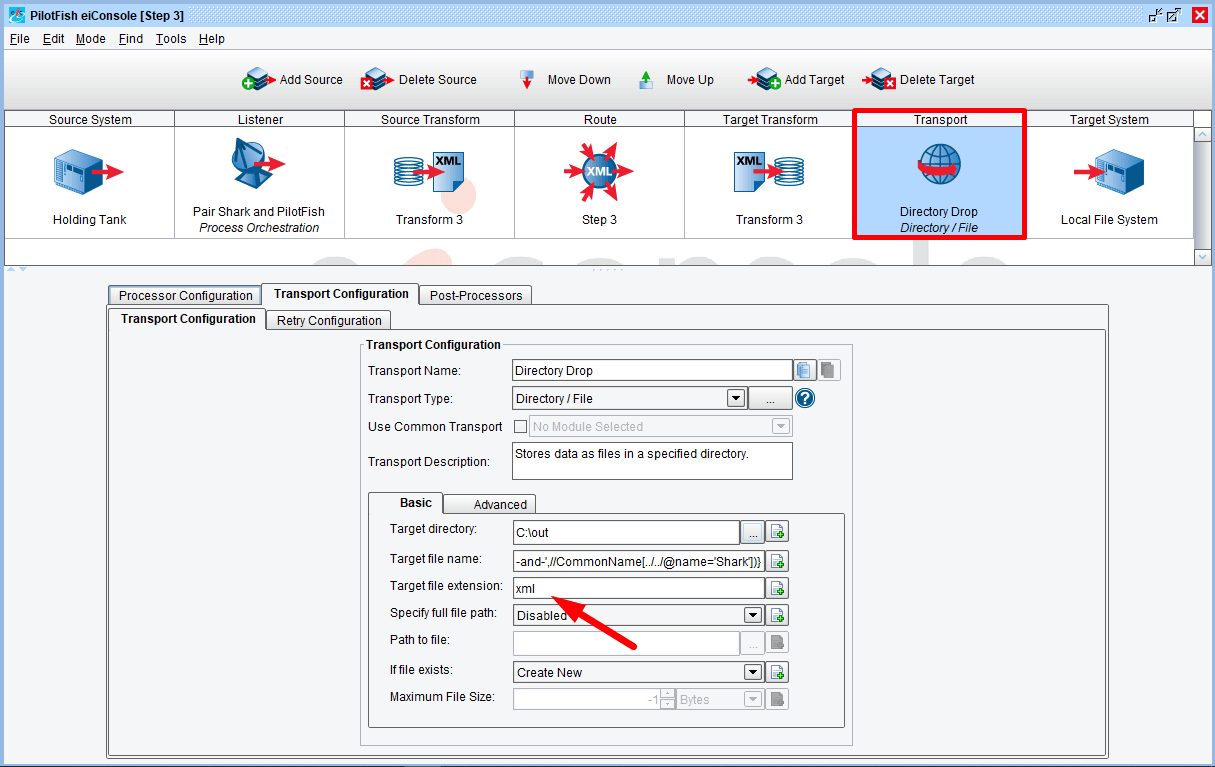The image size is (1215, 767).
Task: Click the Transport column header
Action: pos(940,119)
